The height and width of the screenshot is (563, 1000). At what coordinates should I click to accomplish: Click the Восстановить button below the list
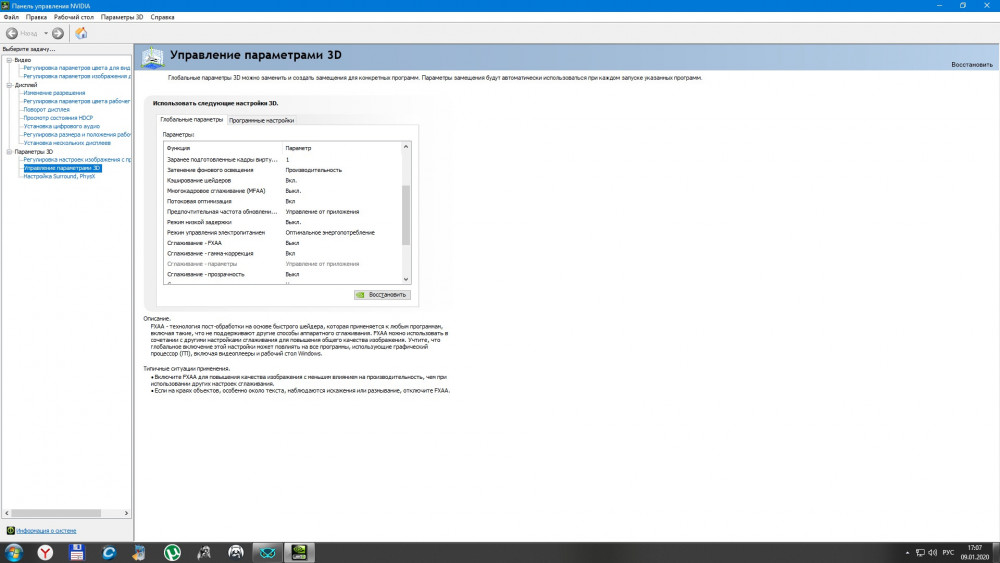coord(382,295)
